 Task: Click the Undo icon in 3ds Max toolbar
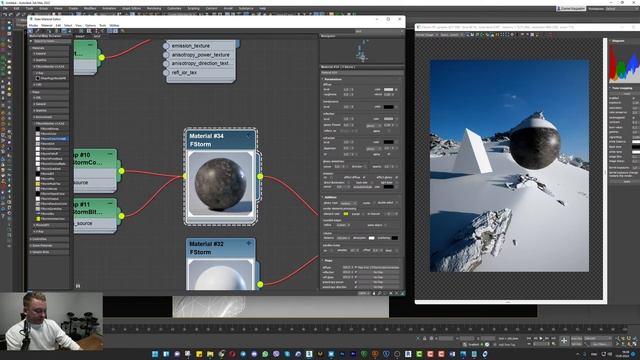[5, 14]
